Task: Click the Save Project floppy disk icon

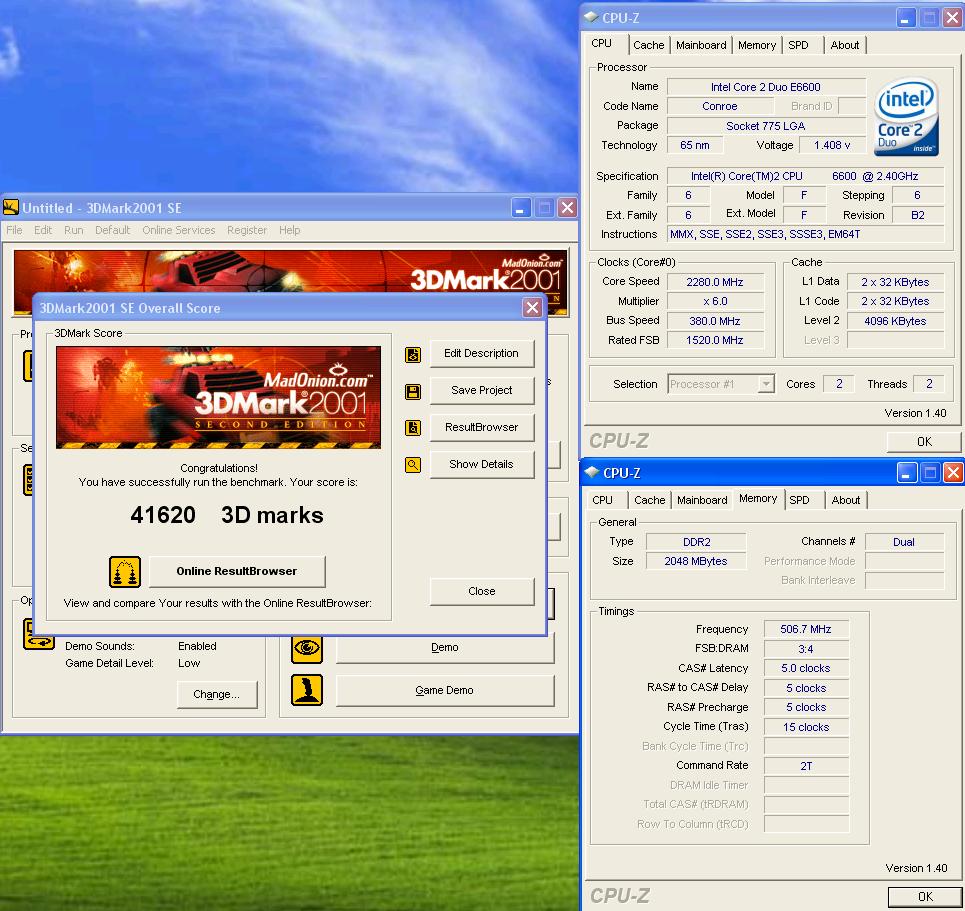Action: [x=413, y=391]
